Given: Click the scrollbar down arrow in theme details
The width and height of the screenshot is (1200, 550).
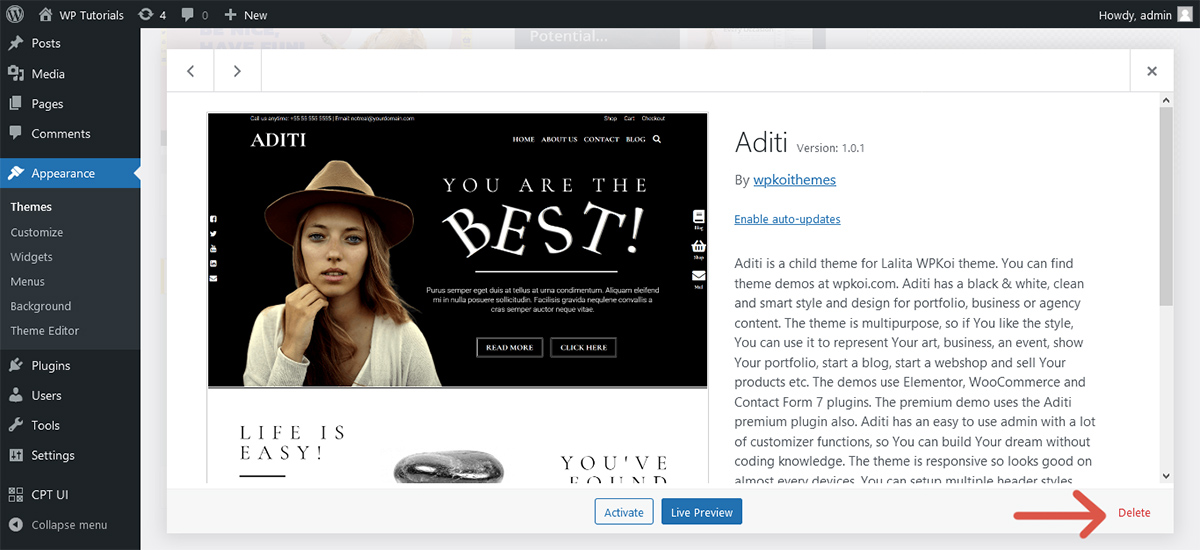Looking at the screenshot, I should click(1166, 477).
